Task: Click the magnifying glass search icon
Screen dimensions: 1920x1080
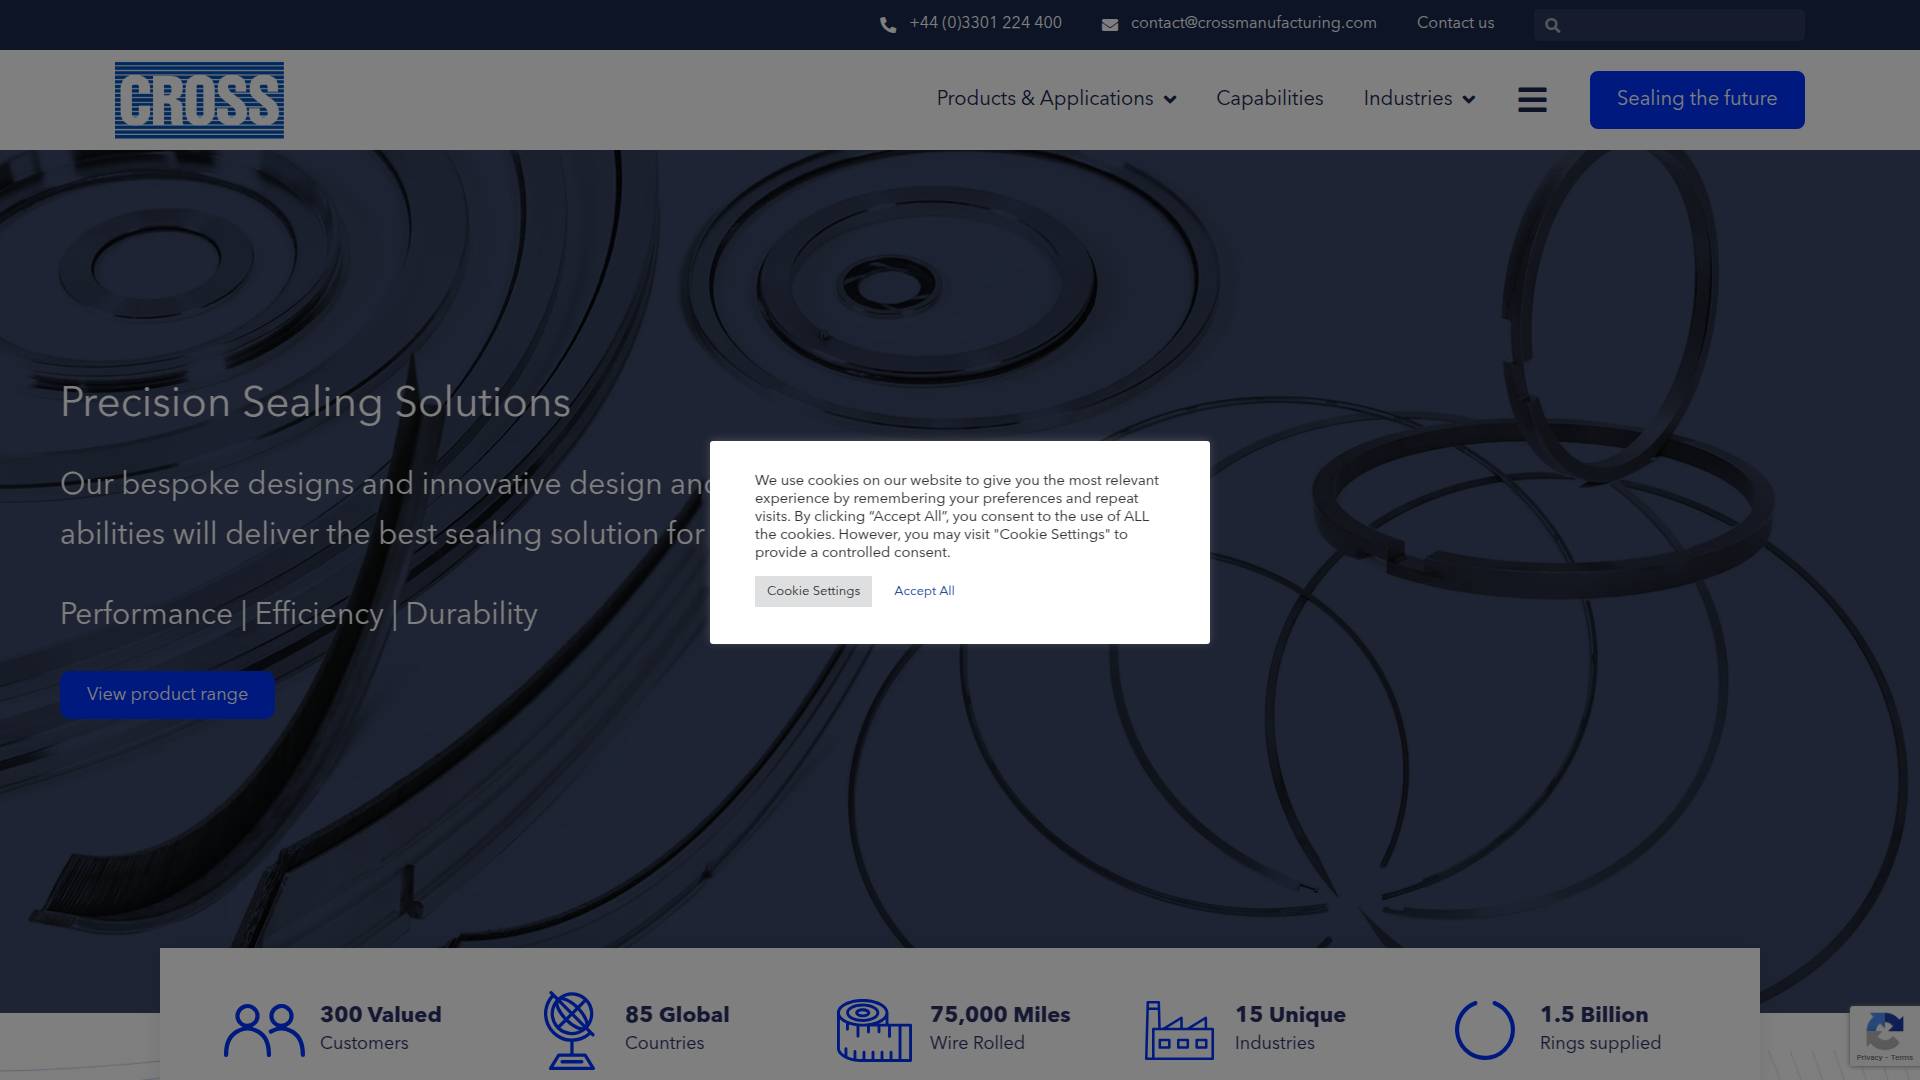Action: point(1552,25)
